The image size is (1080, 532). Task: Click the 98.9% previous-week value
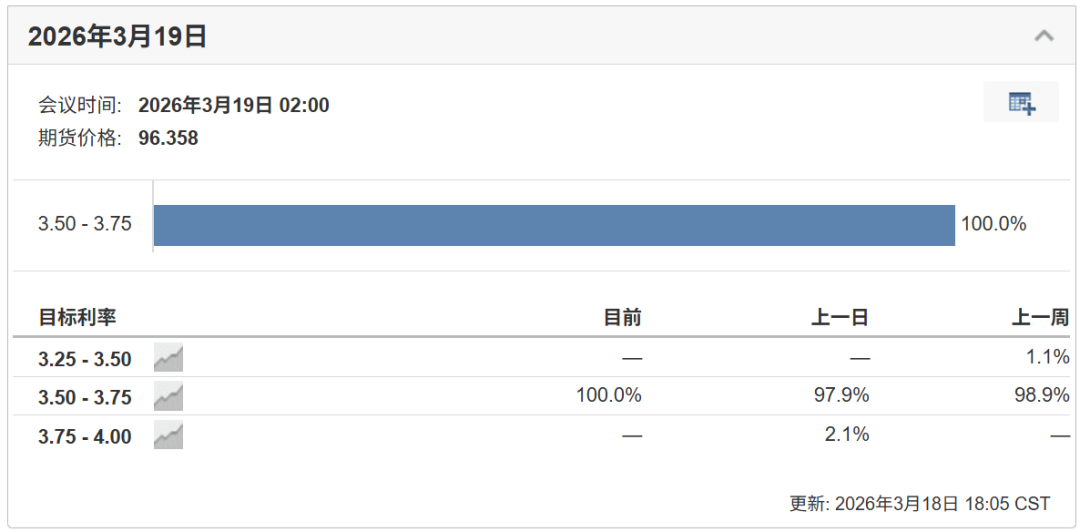(1041, 396)
